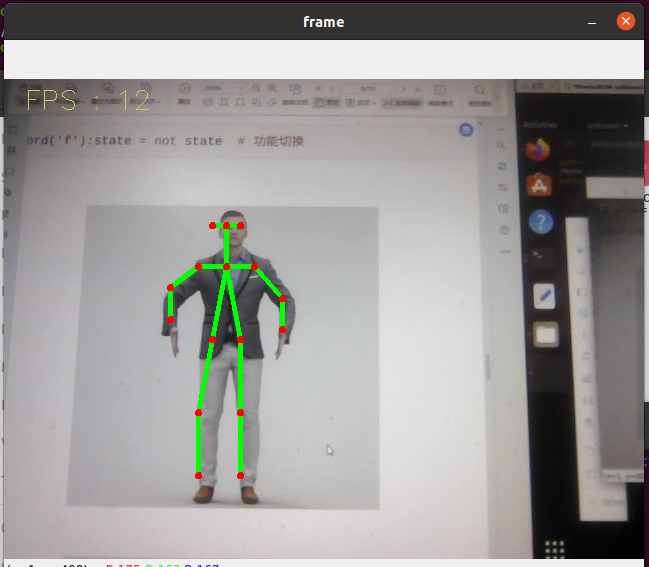Click the Activities label in camera feed
Image resolution: width=649 pixels, height=567 pixels.
click(540, 125)
